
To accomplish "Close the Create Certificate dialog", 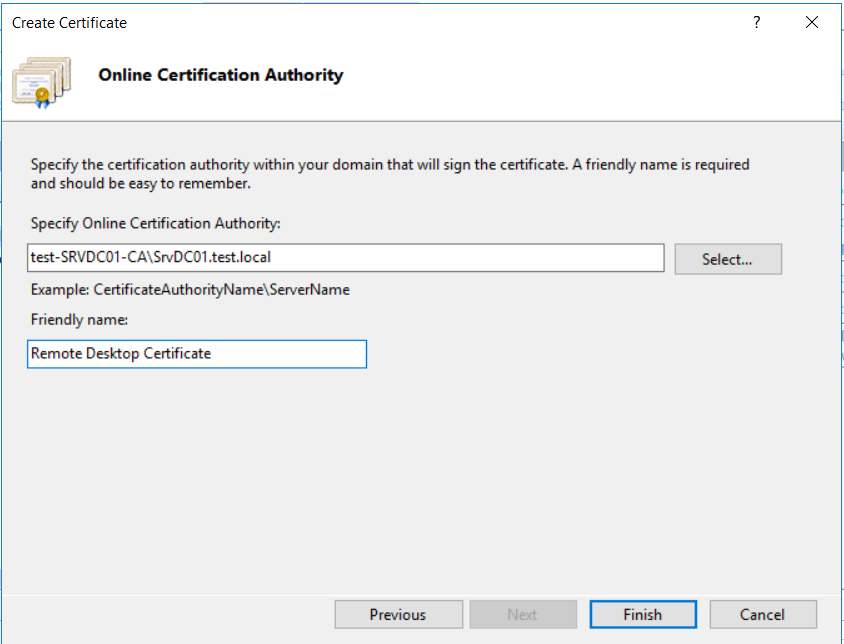I will (812, 22).
